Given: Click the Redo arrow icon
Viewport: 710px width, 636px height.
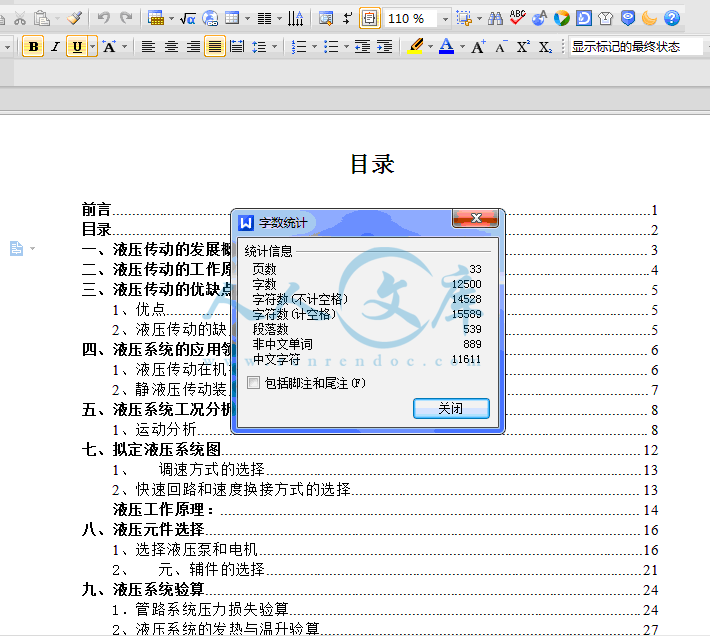Looking at the screenshot, I should [126, 19].
